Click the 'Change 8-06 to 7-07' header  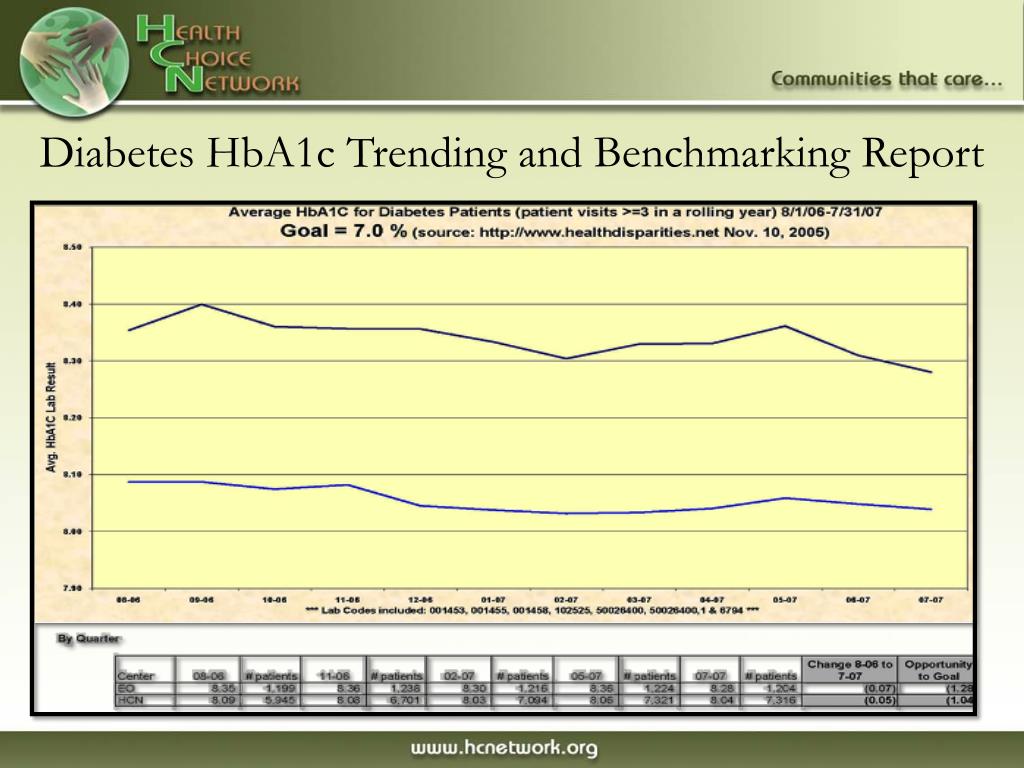click(x=850, y=670)
